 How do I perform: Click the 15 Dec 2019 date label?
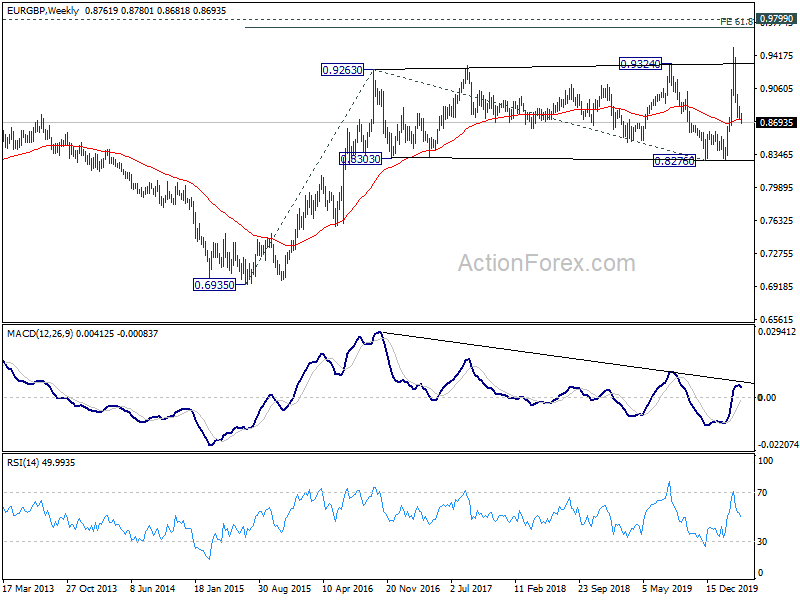click(x=732, y=588)
